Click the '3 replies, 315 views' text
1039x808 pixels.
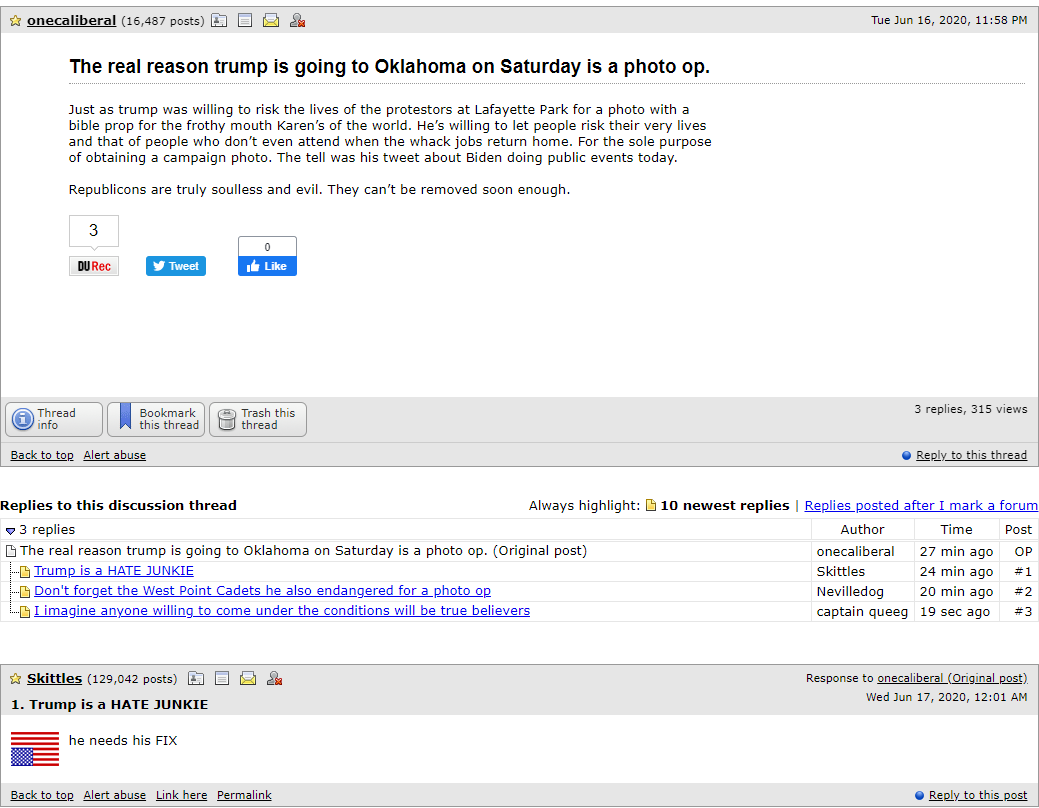(971, 409)
